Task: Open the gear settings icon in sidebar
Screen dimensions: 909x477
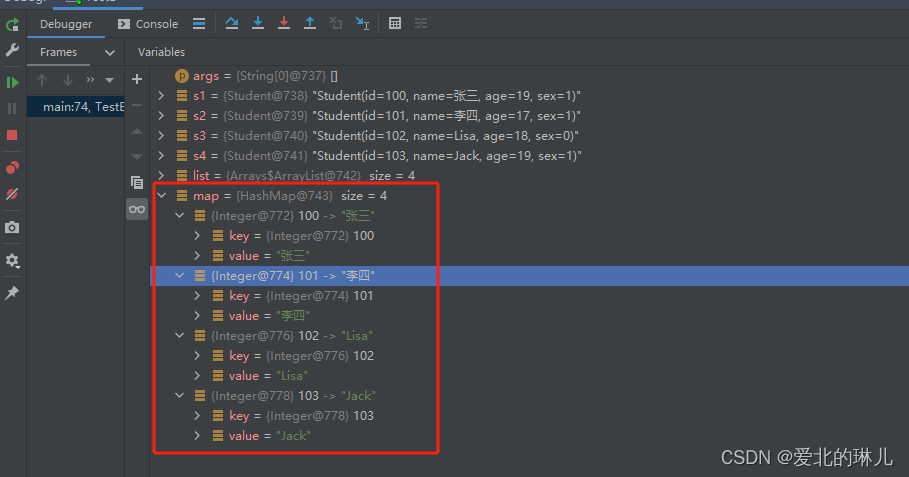Action: (x=12, y=261)
